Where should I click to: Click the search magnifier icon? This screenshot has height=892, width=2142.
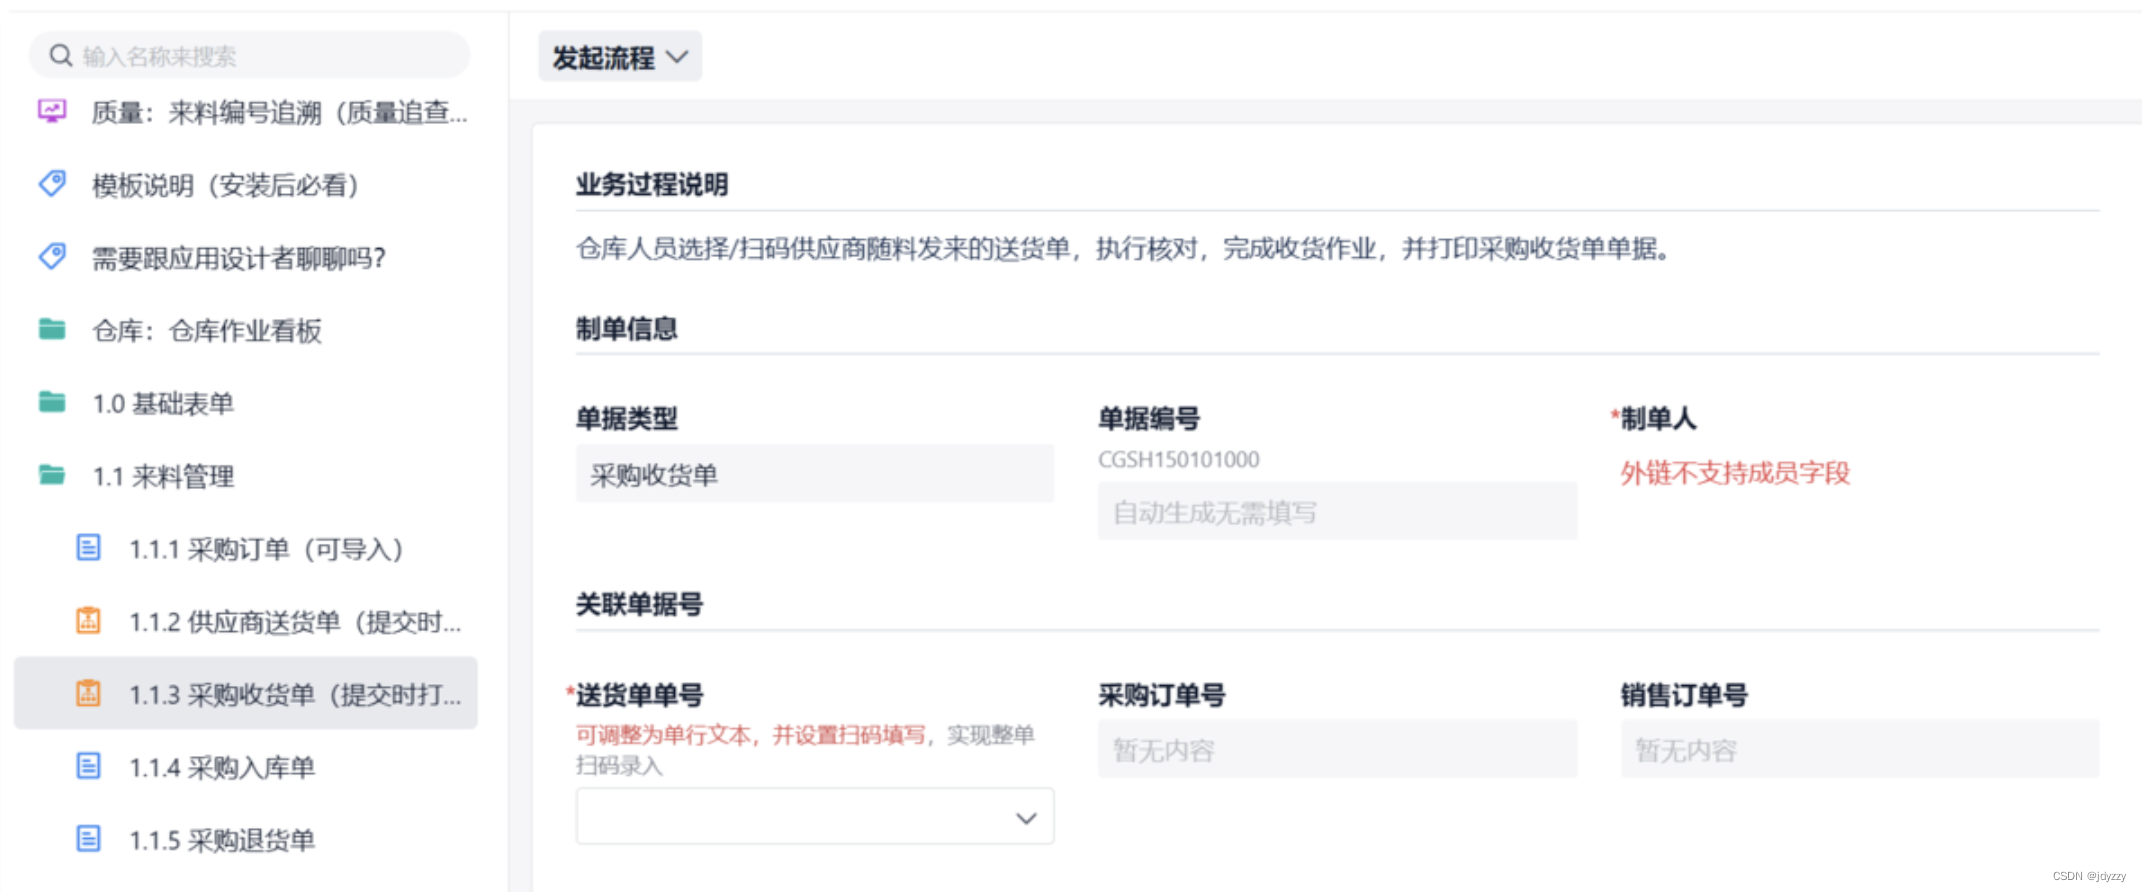click(61, 55)
